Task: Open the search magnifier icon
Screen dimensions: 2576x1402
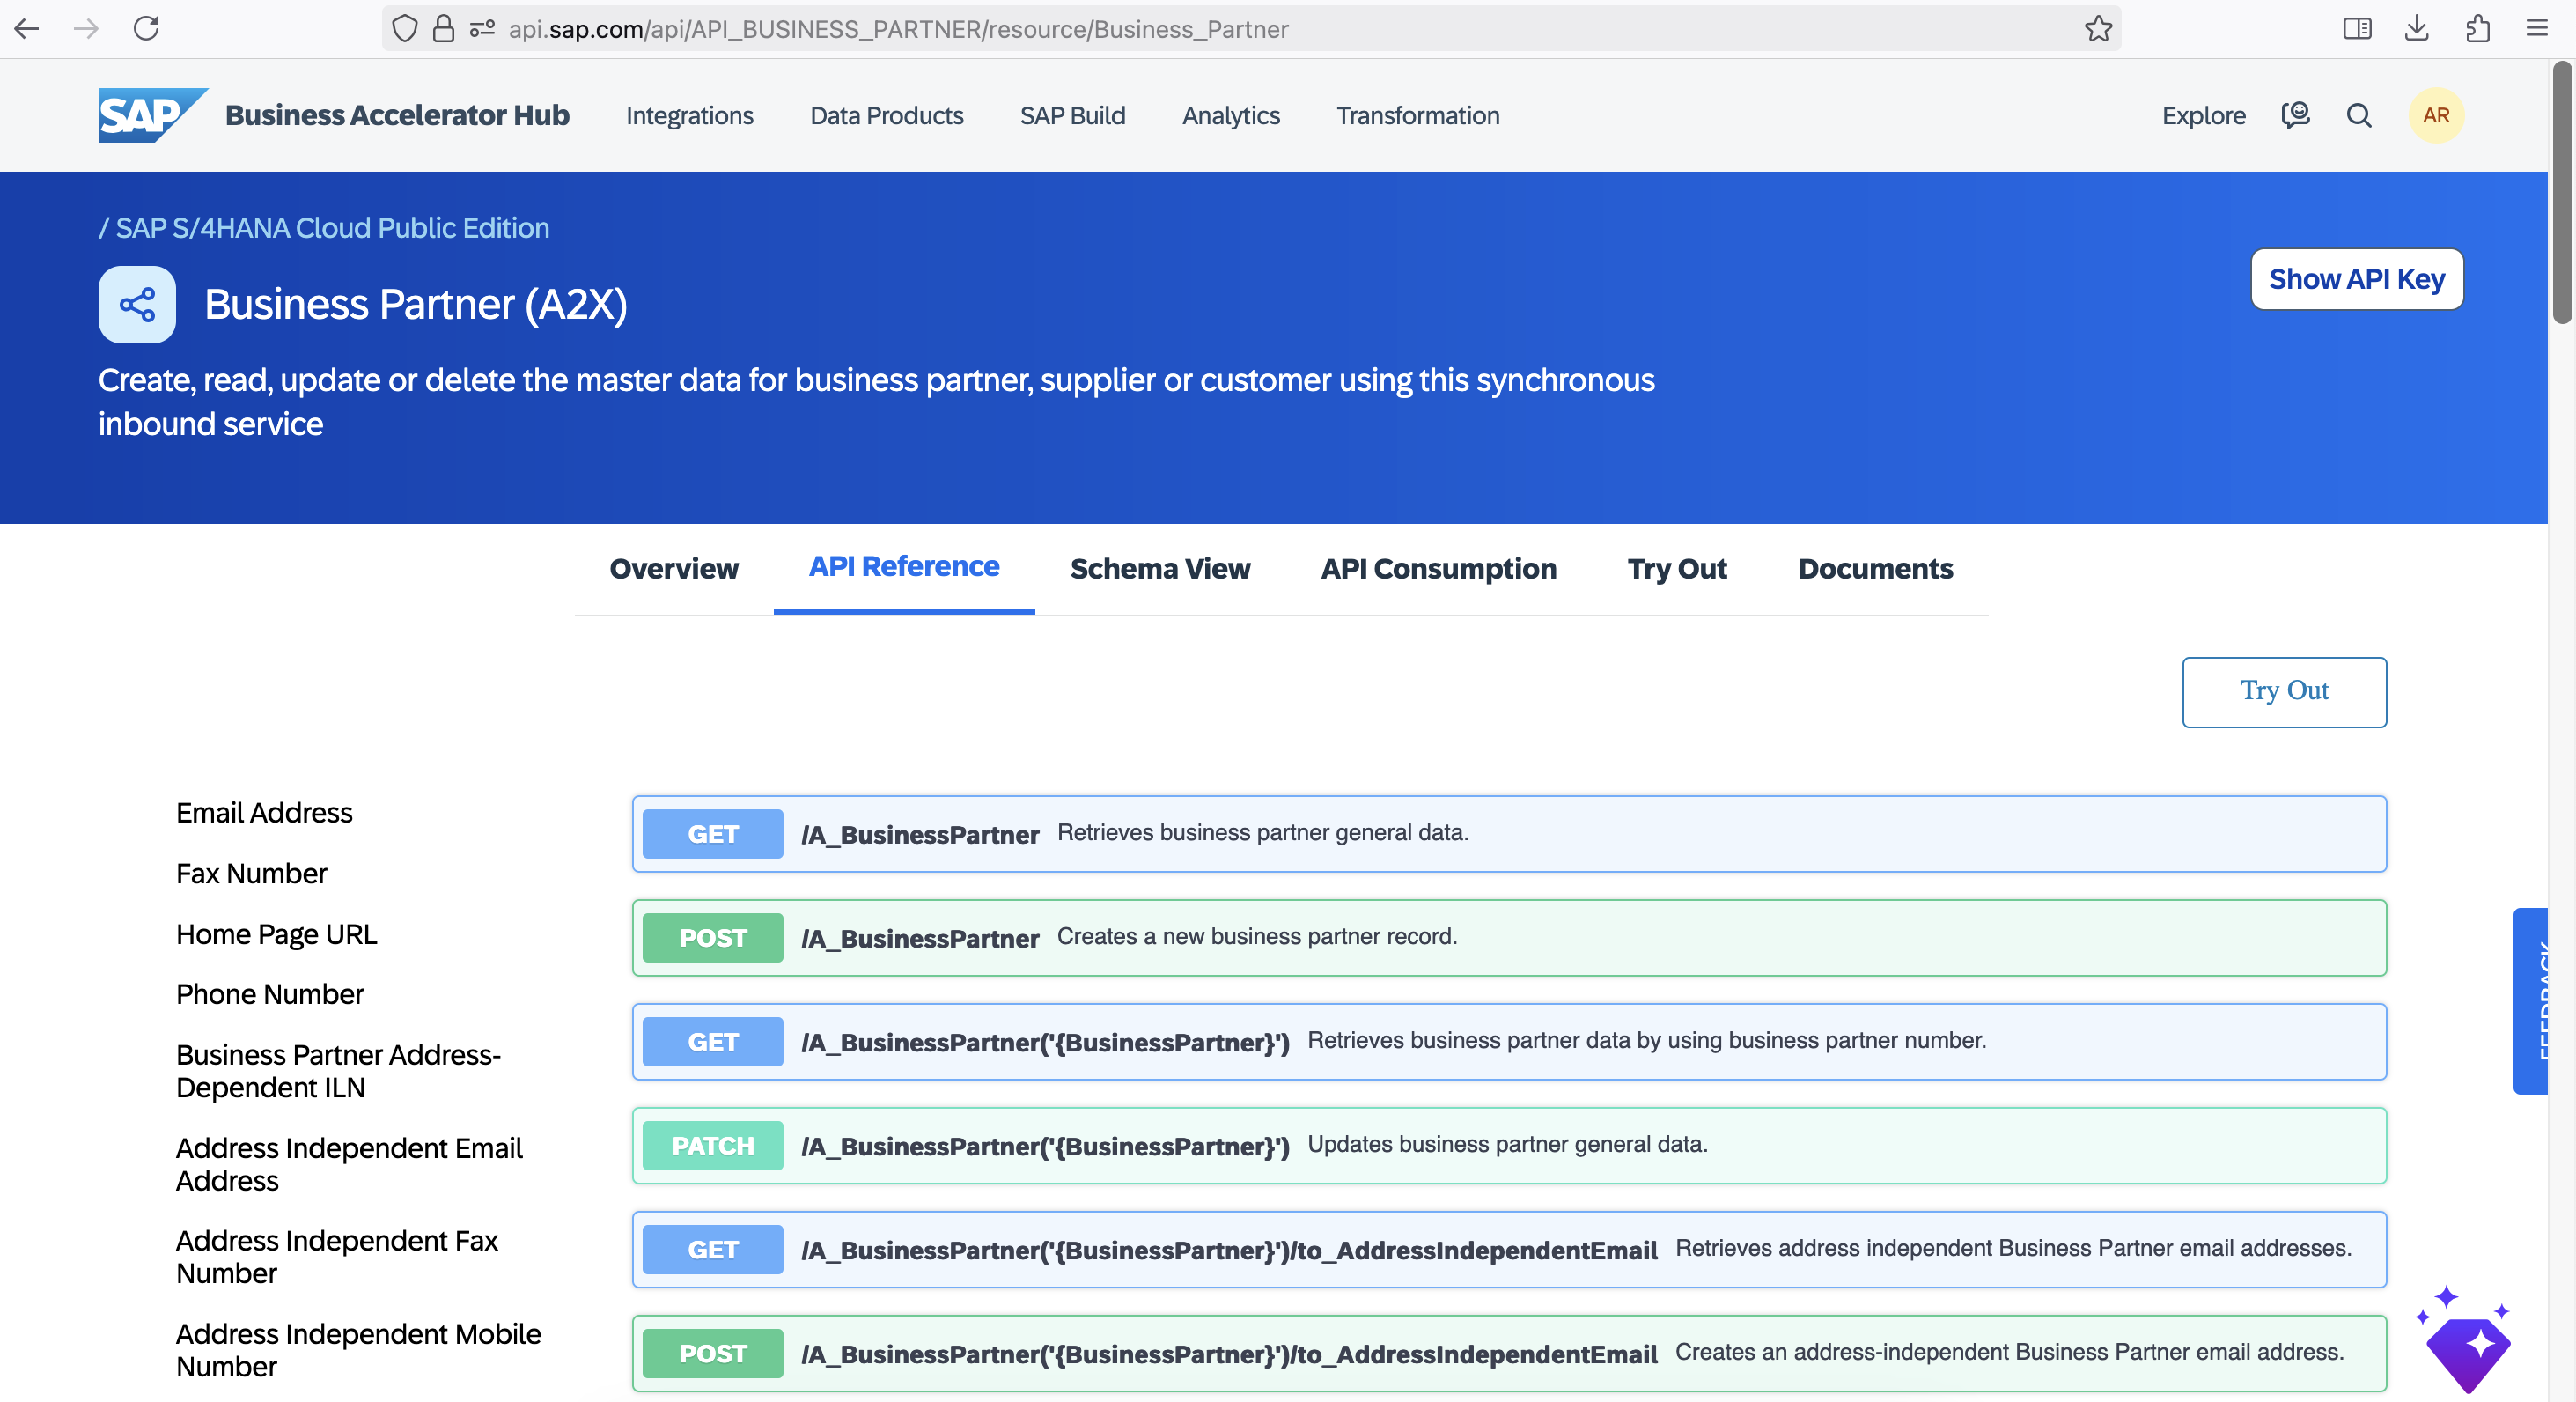Action: 2359,116
